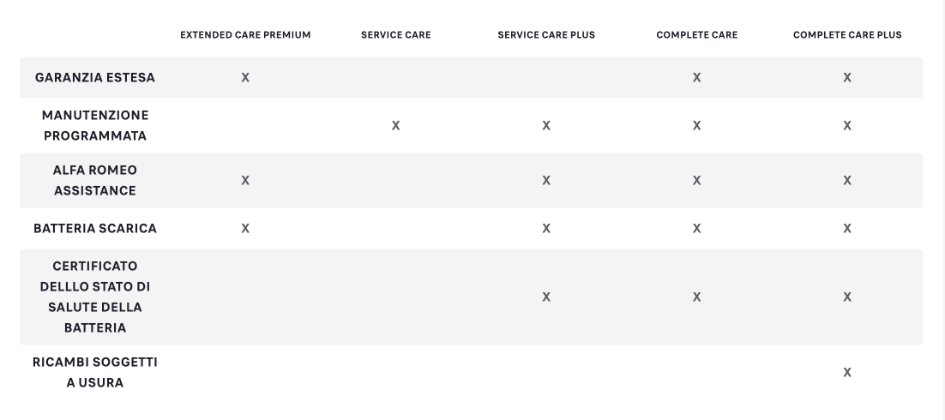Click the Garanzia Estesa row label

[x=95, y=77]
